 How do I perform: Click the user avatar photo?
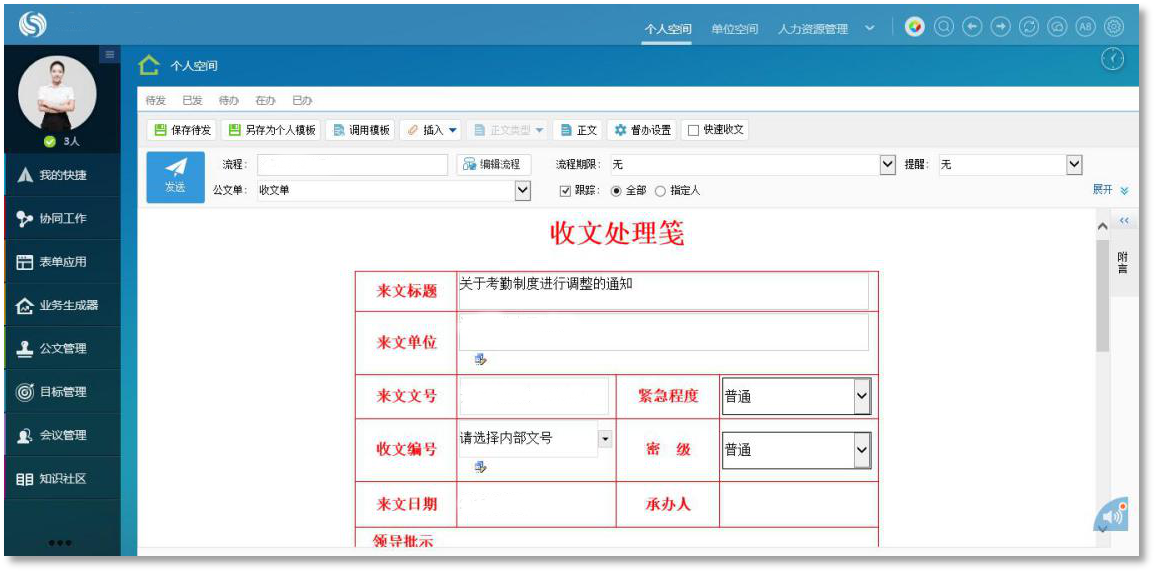tap(58, 94)
